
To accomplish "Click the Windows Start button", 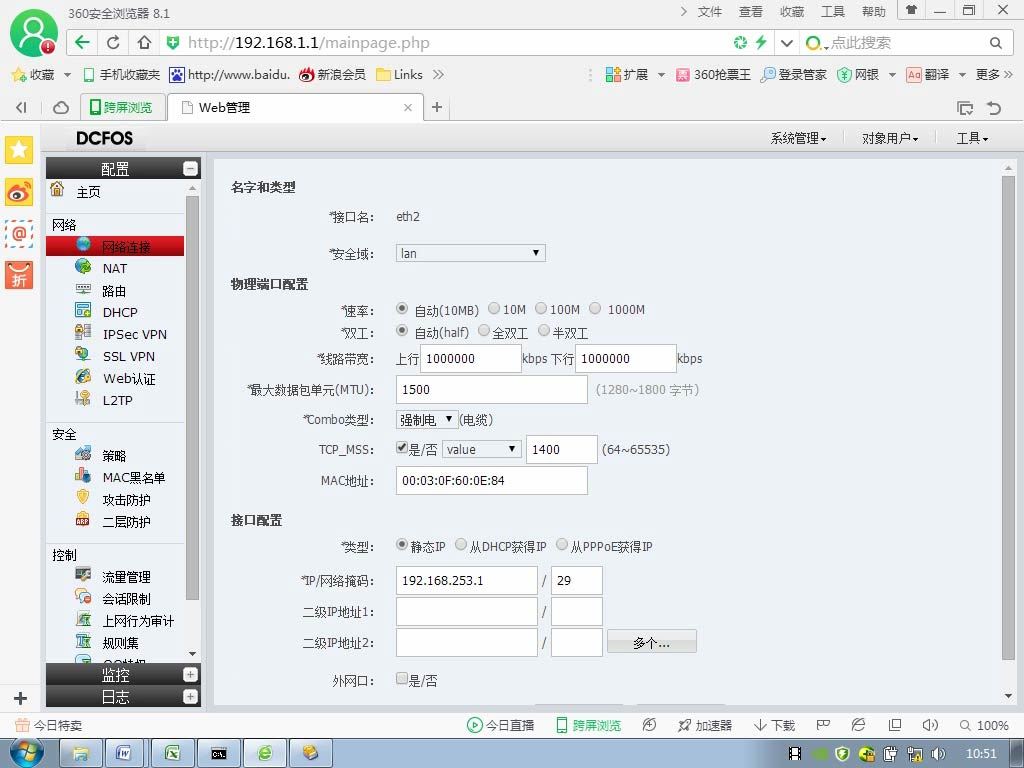I will [27, 753].
